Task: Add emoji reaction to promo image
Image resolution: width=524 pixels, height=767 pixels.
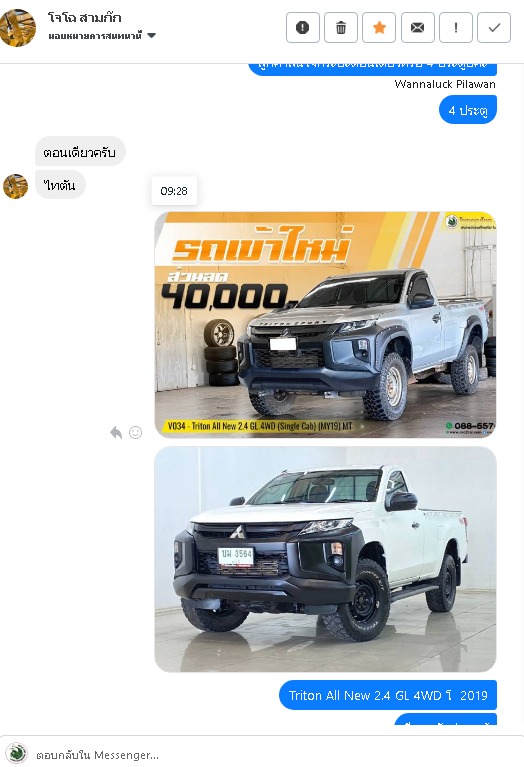Action: tap(136, 432)
